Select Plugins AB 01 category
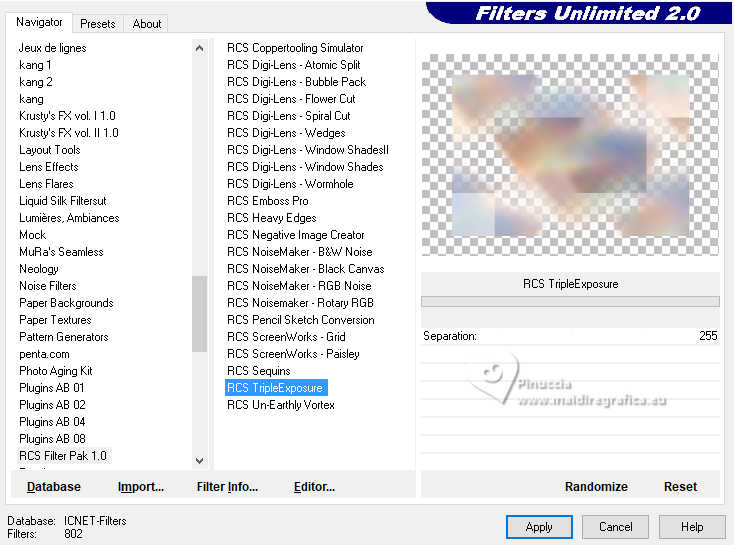734x545 pixels. pyautogui.click(x=51, y=388)
